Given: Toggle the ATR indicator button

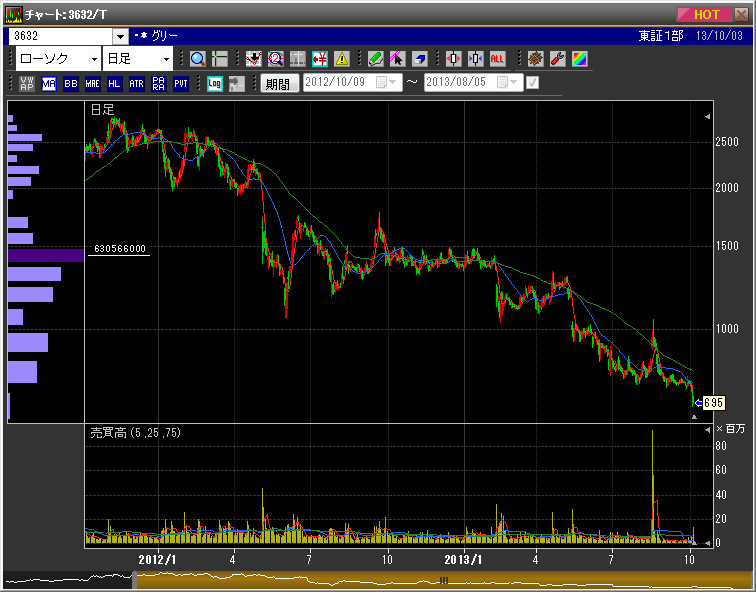Looking at the screenshot, I should coord(137,84).
